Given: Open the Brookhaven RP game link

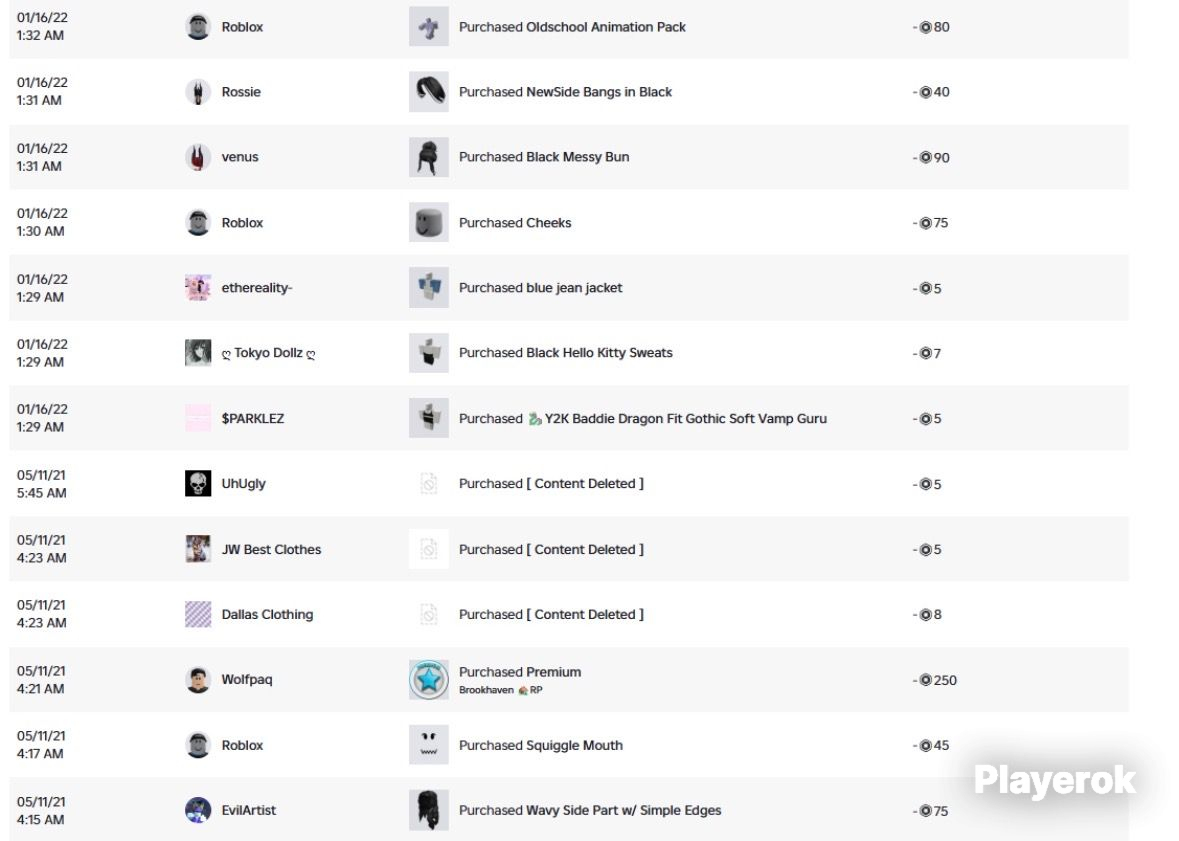Looking at the screenshot, I should click(501, 690).
